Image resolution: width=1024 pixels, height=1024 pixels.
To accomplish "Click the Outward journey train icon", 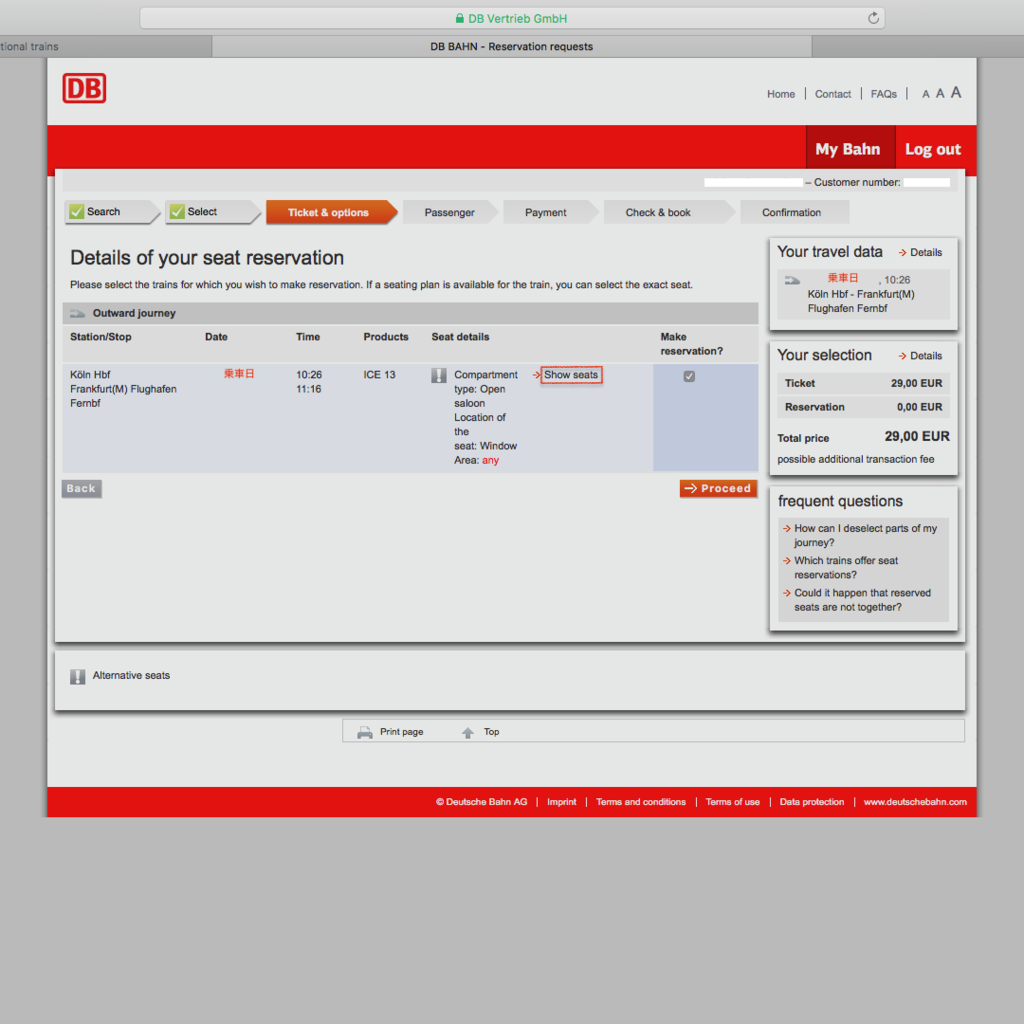I will click(x=78, y=313).
